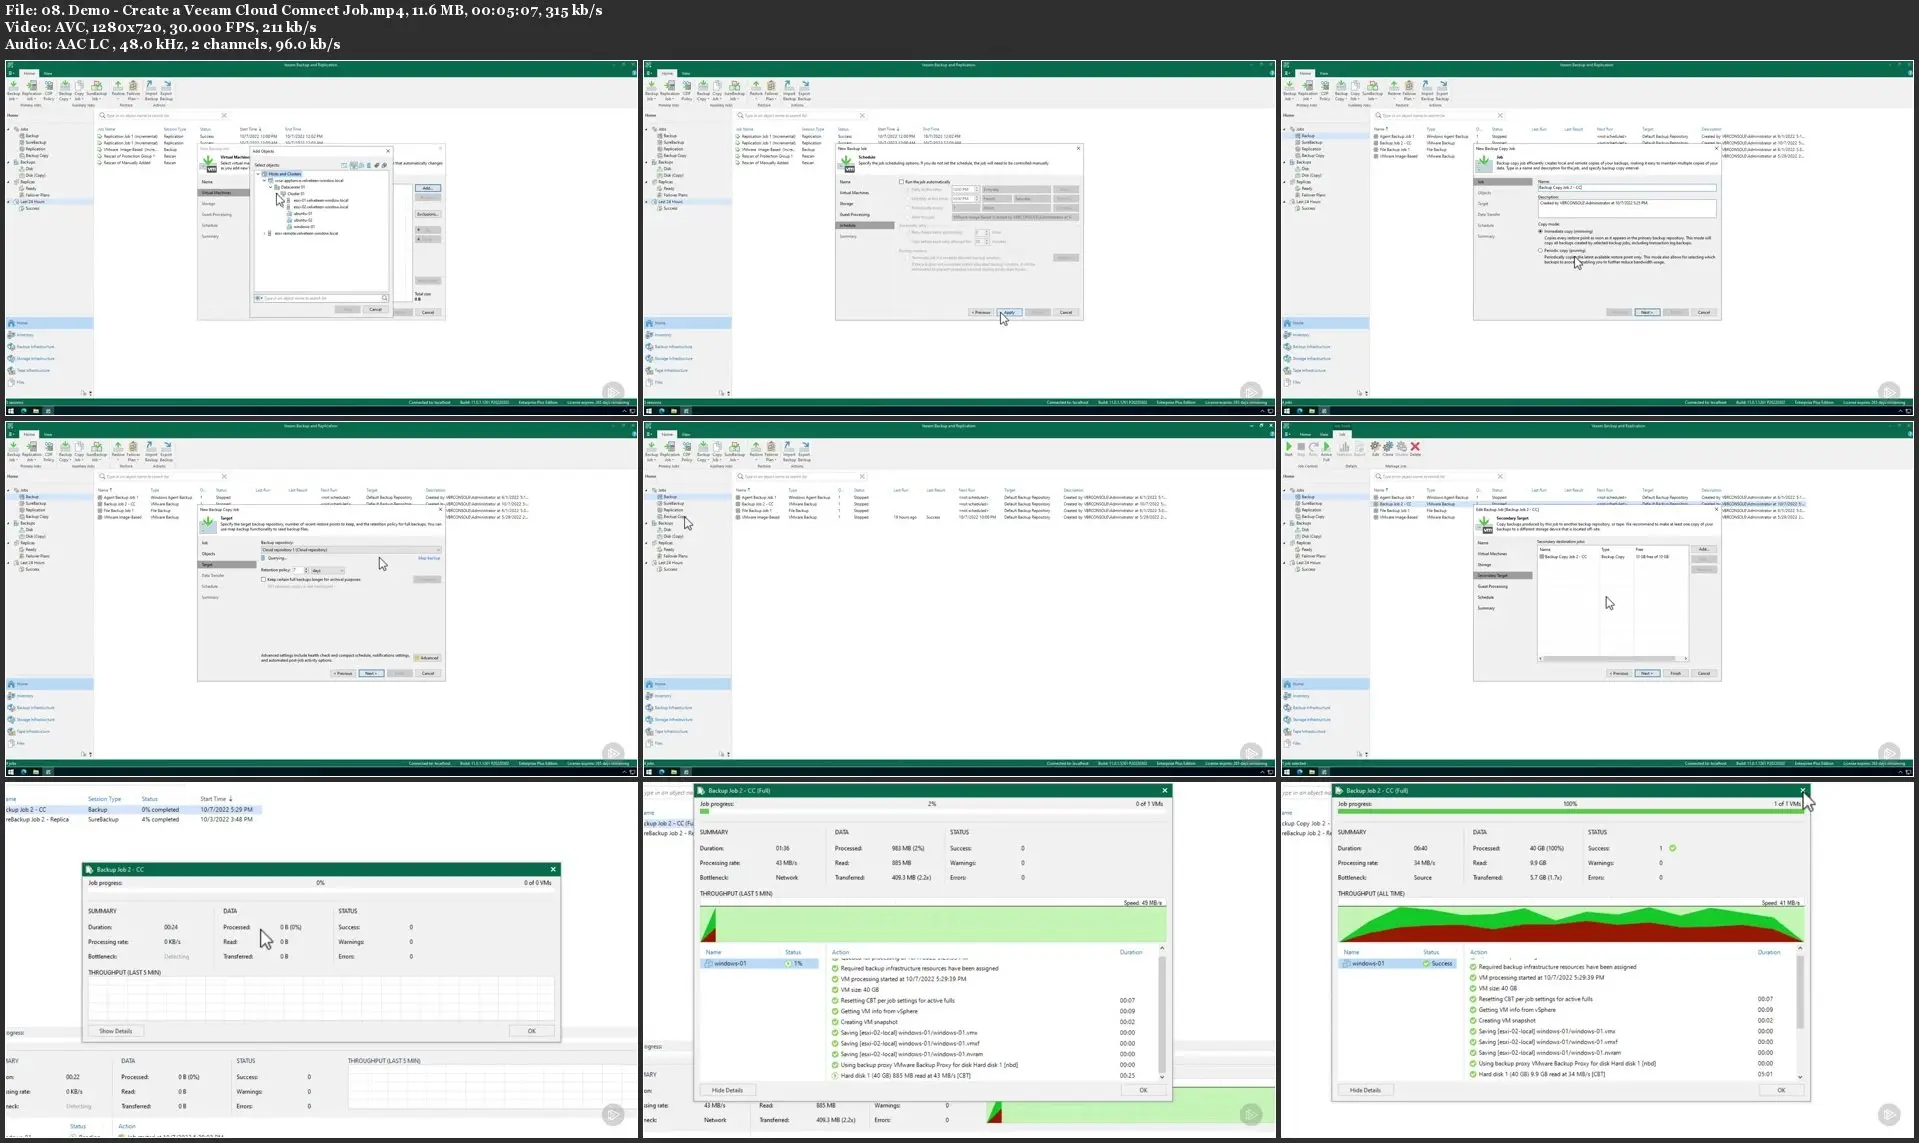Click Start Time column header in 0% progress frame
Screen dimensions: 1919x1143
(x=216, y=799)
